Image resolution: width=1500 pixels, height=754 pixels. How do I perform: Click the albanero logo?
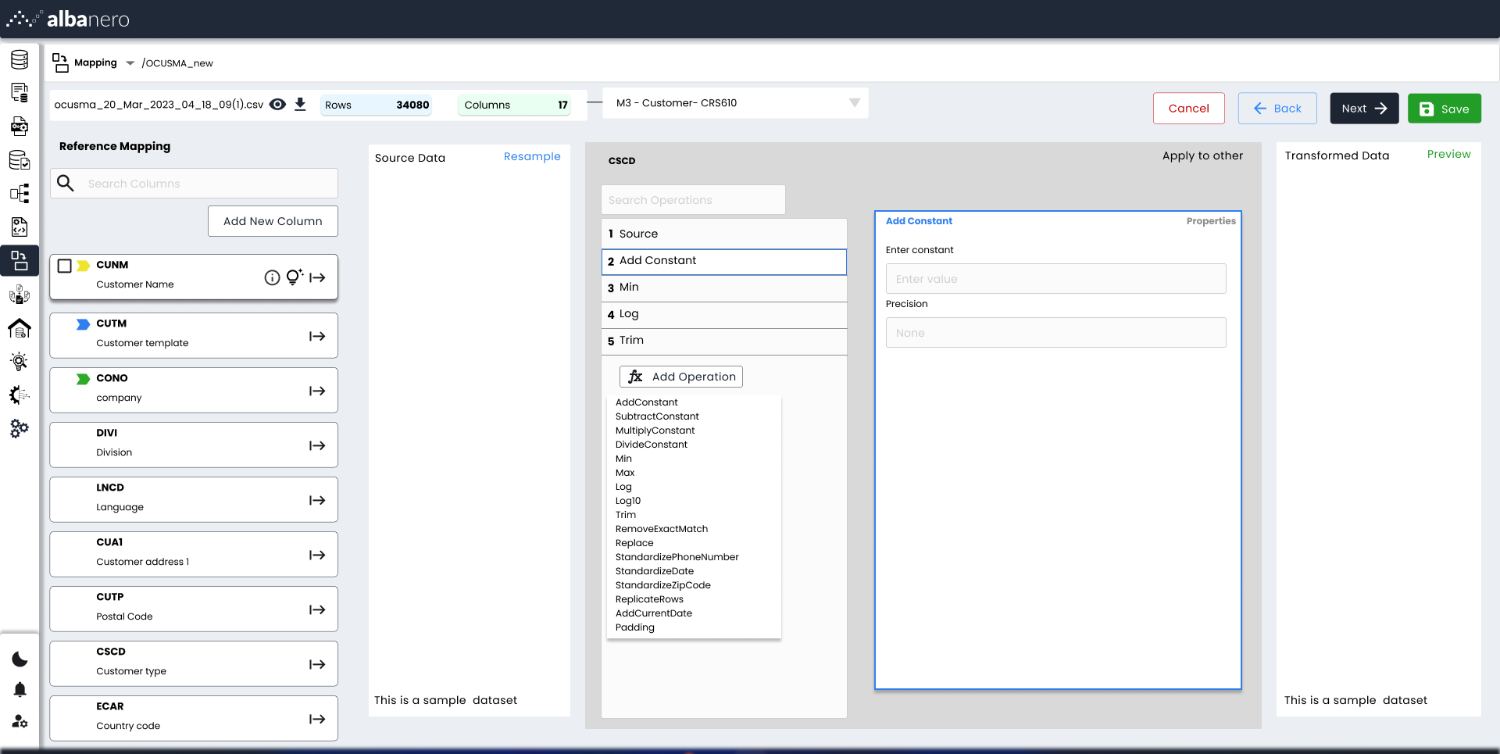pos(68,19)
